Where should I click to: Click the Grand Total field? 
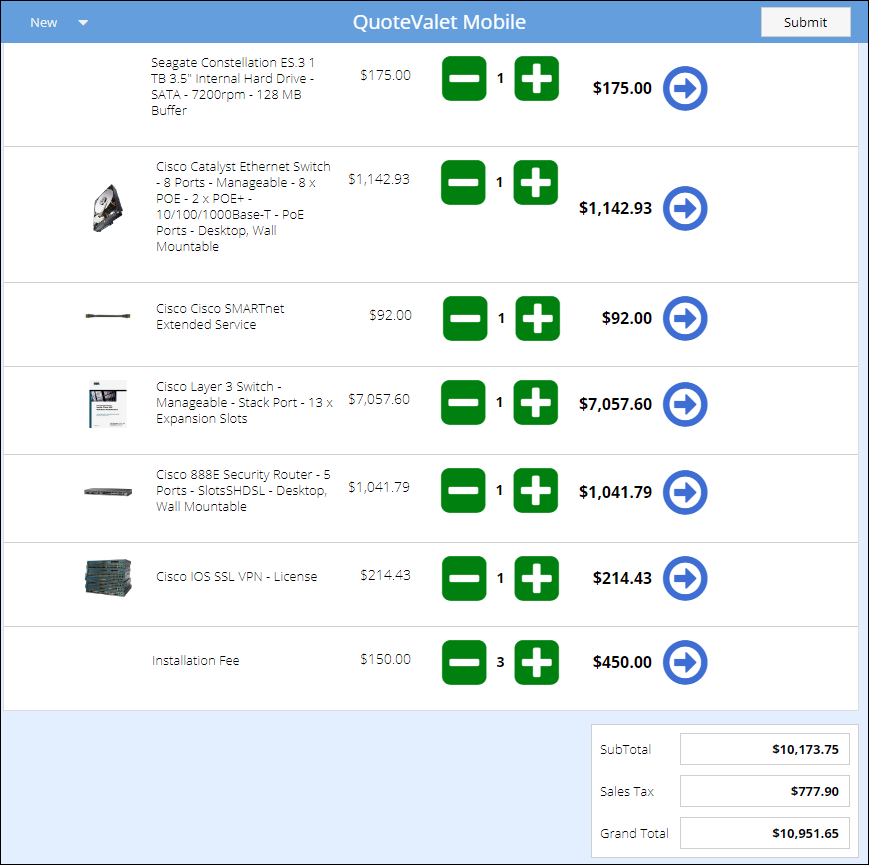tap(764, 833)
